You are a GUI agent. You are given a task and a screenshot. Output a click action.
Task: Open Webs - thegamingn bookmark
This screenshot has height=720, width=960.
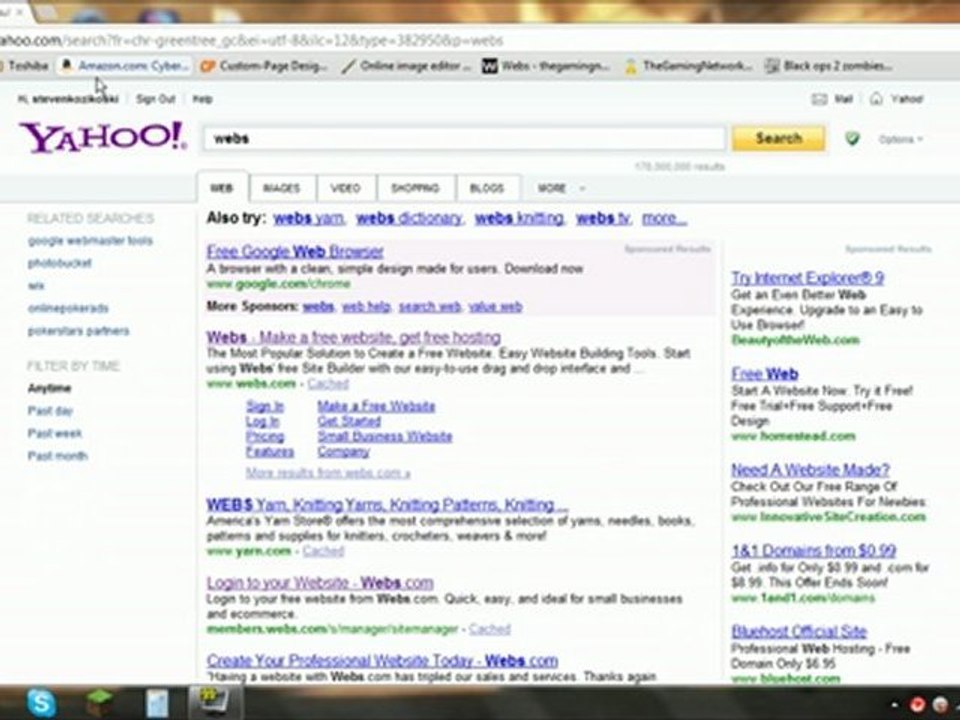pos(546,66)
